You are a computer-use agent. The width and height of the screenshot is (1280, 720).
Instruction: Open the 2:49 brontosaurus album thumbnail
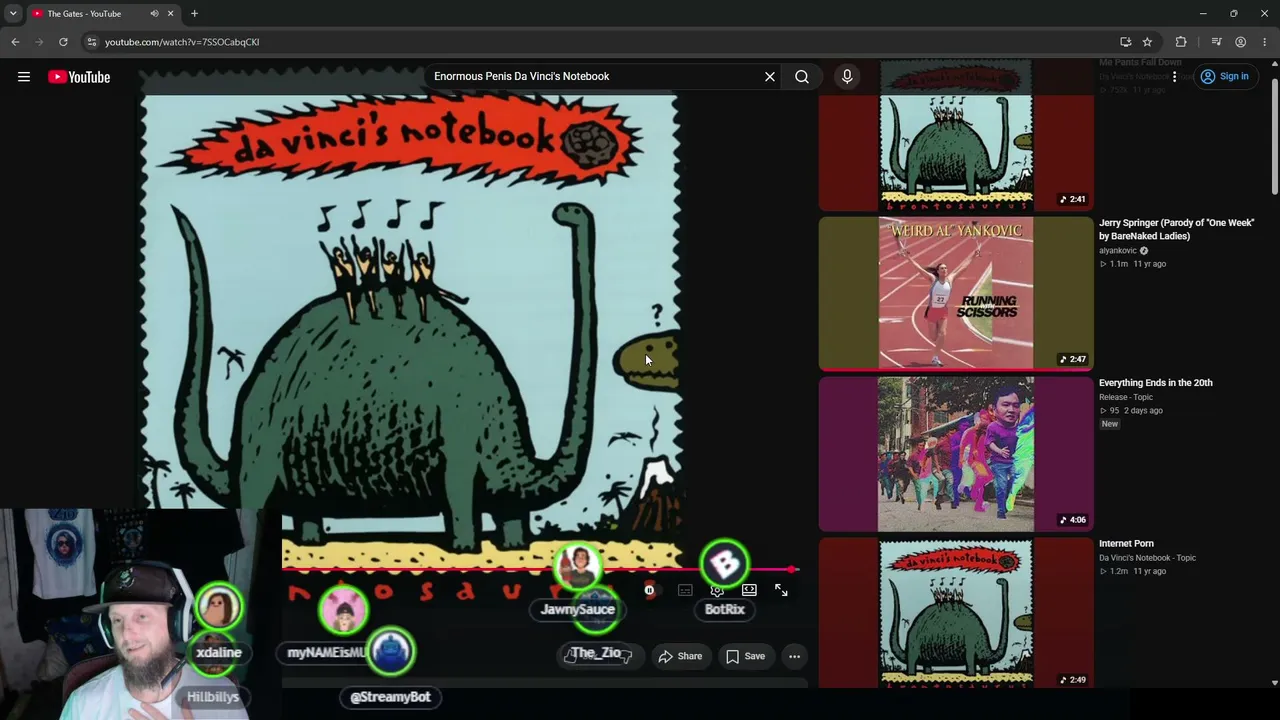956,614
